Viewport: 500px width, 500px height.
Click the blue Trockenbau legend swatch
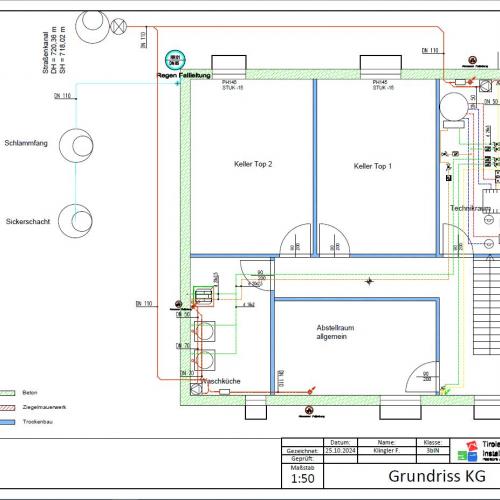click(7, 422)
